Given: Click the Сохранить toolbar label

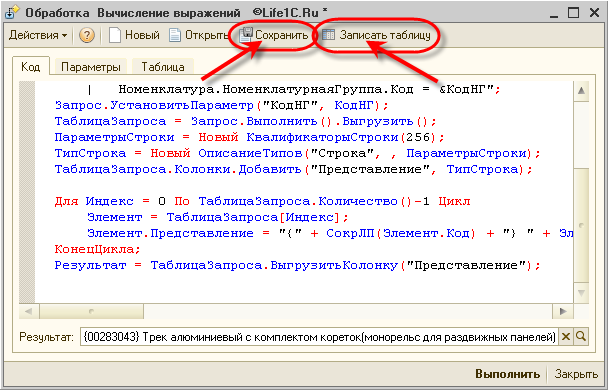Looking at the screenshot, I should [x=282, y=35].
